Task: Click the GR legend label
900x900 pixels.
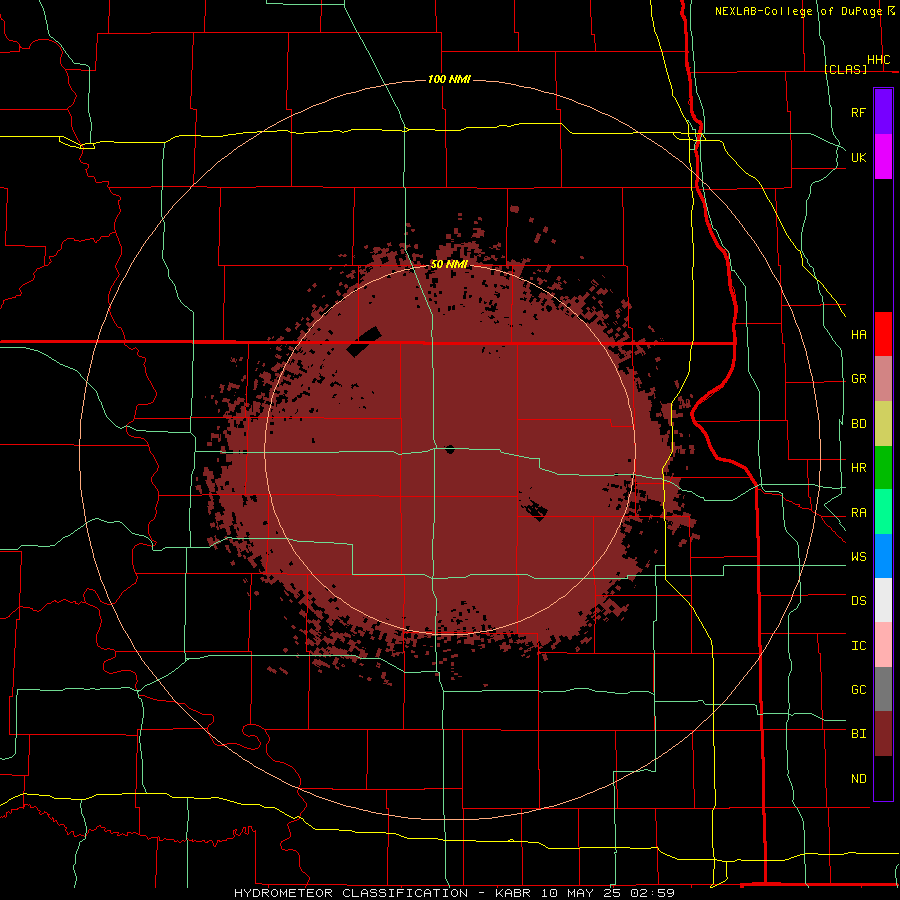Action: point(859,379)
